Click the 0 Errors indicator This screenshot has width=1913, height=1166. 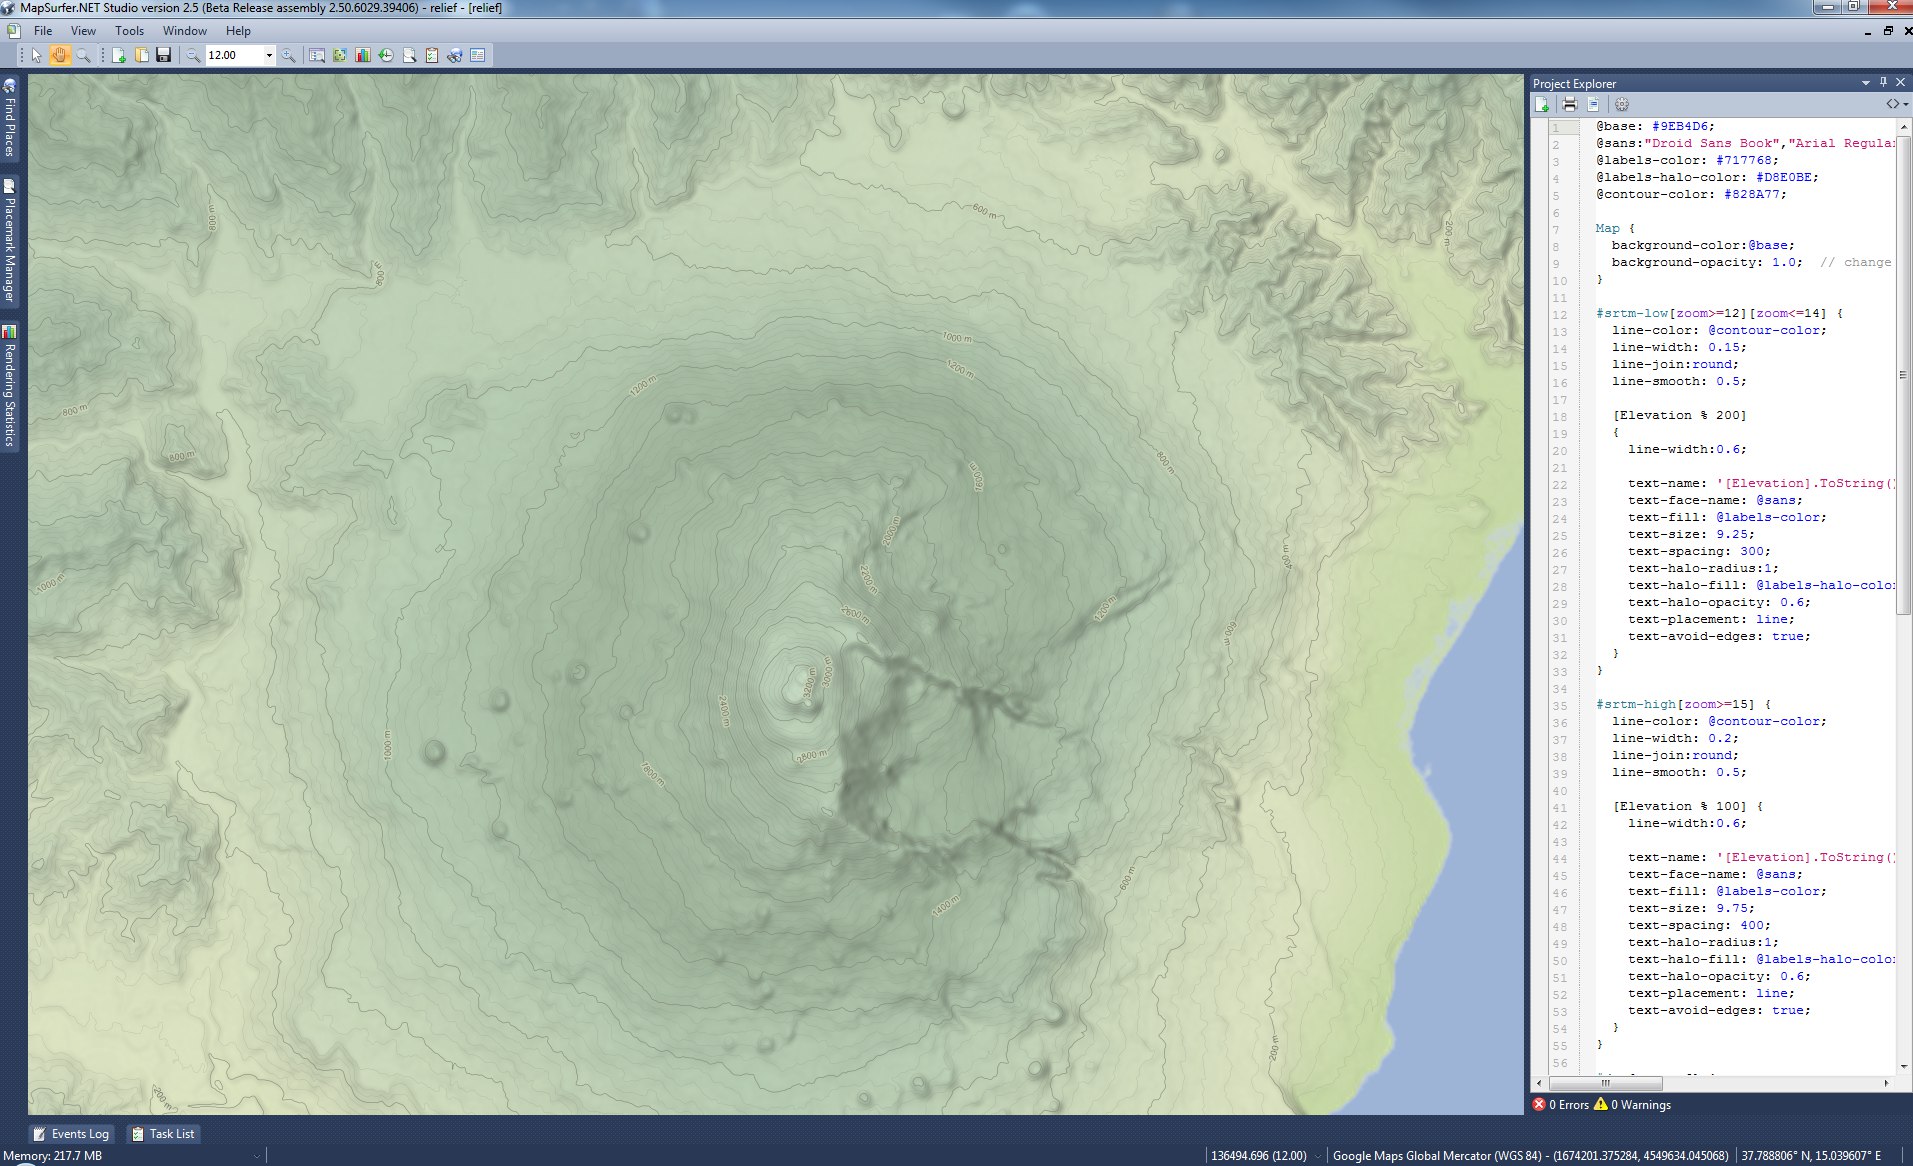[x=1561, y=1105]
